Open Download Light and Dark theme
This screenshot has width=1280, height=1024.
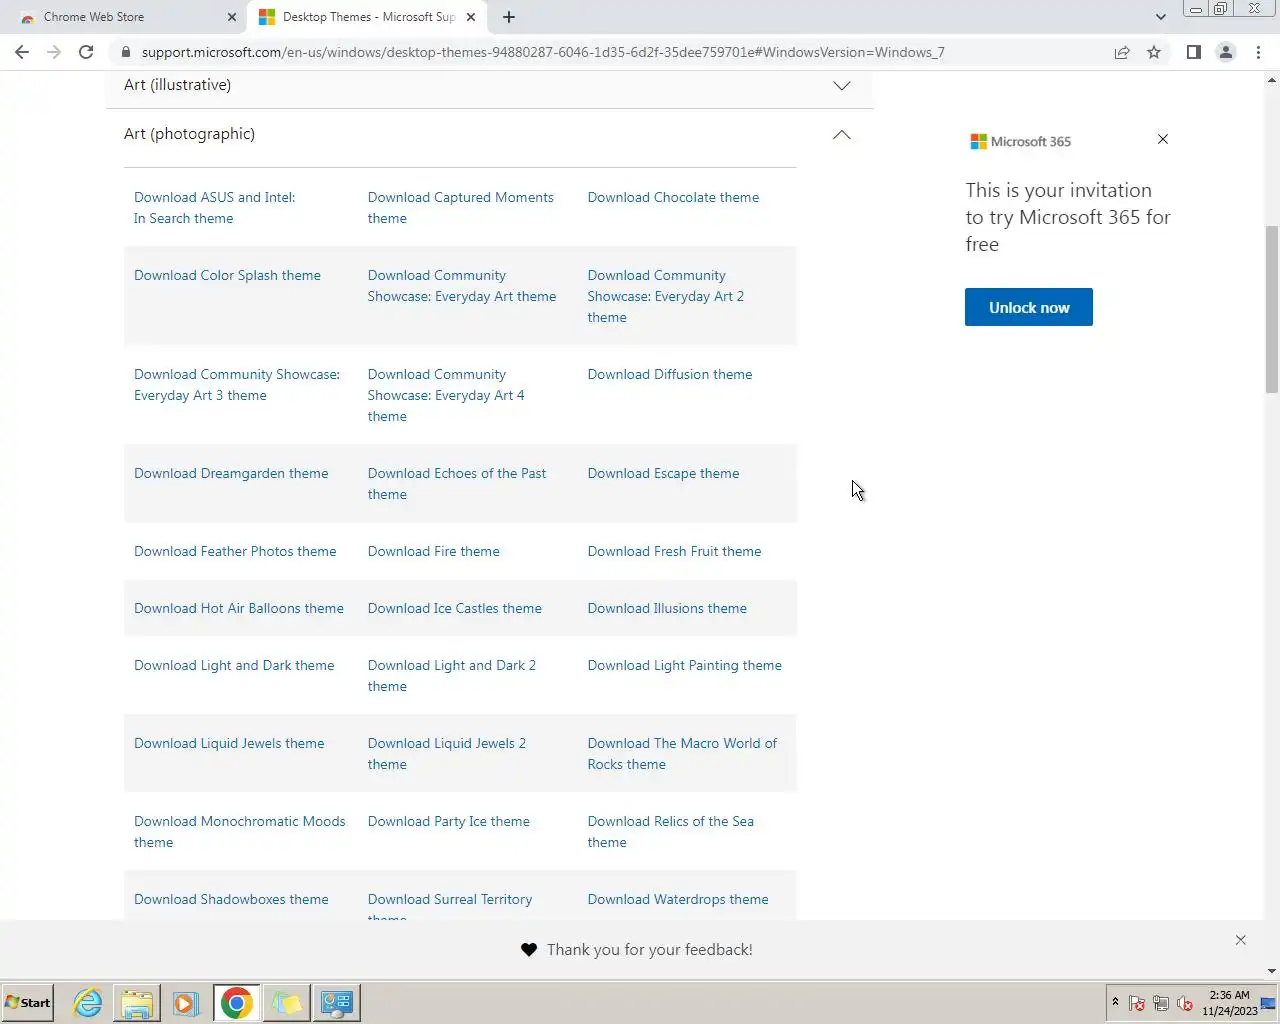point(234,665)
